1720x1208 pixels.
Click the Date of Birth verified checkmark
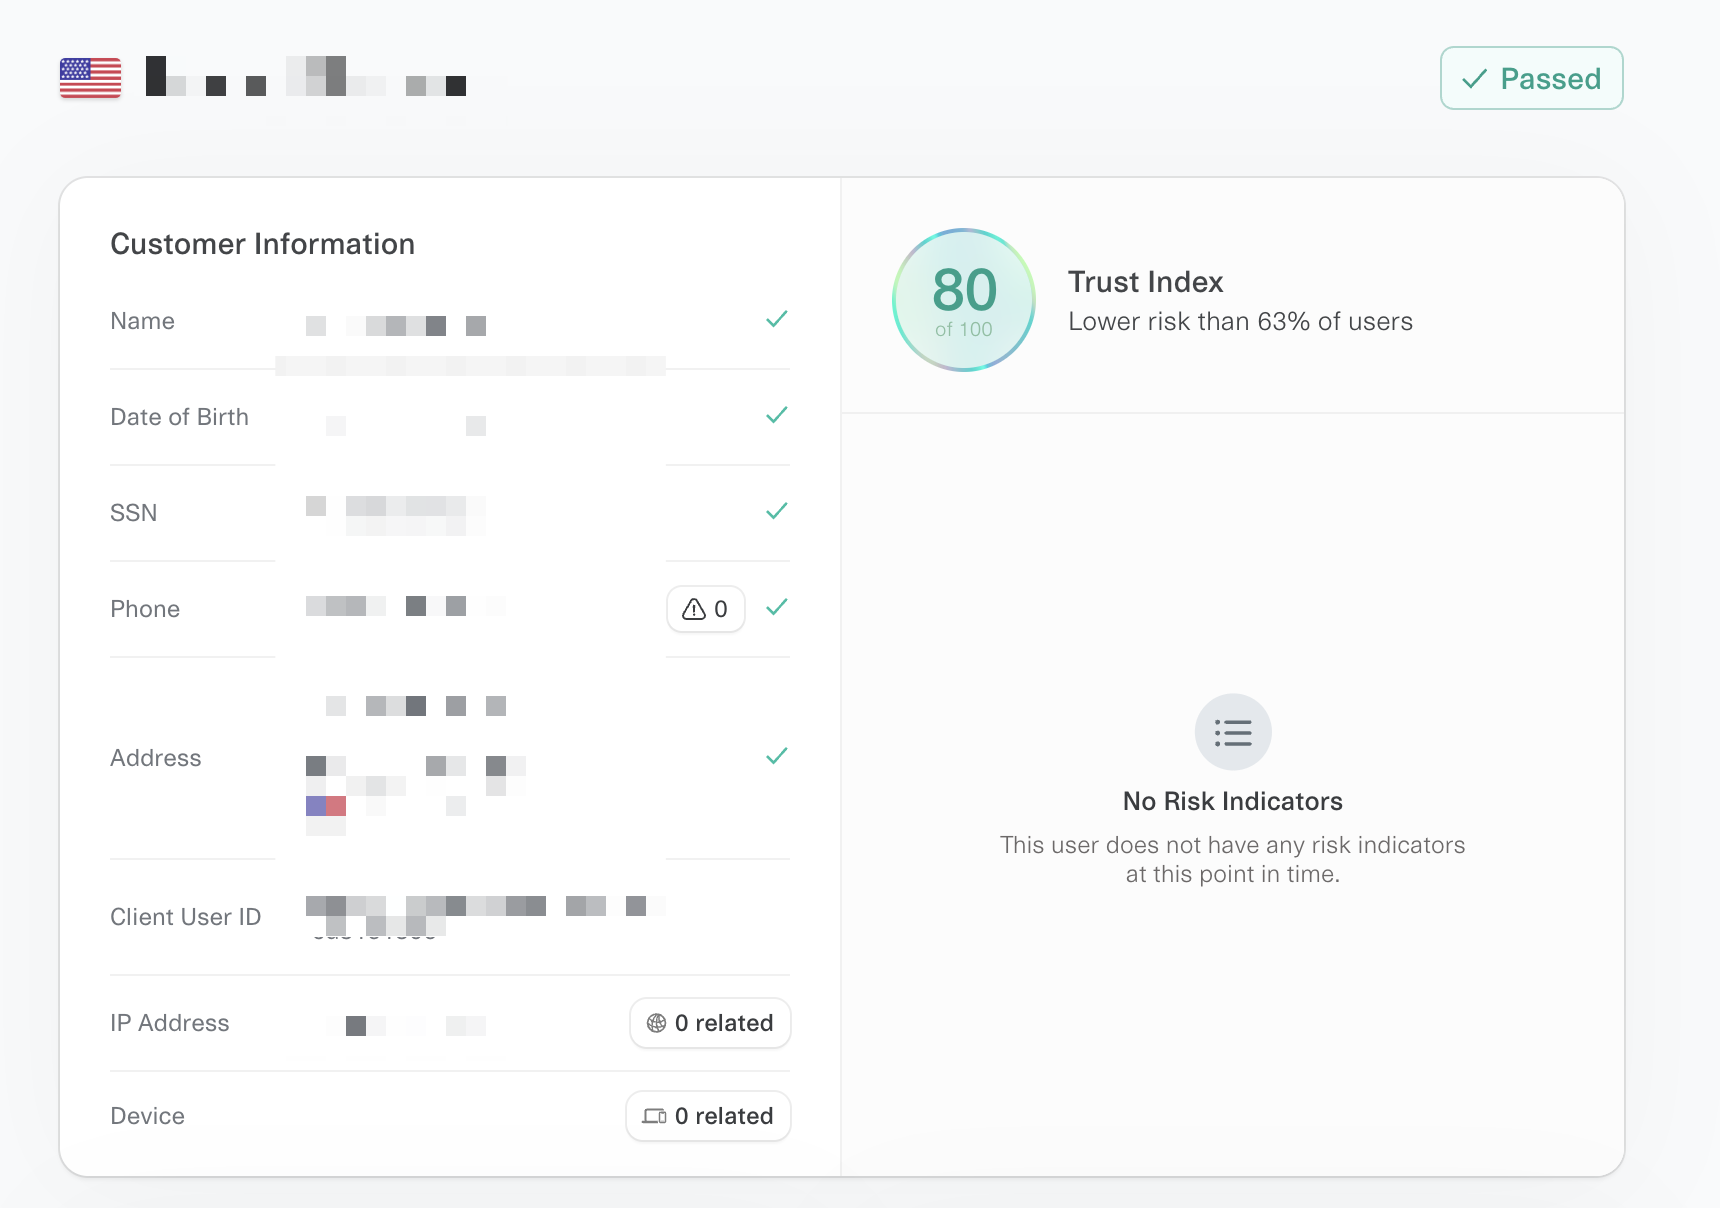[x=777, y=416]
